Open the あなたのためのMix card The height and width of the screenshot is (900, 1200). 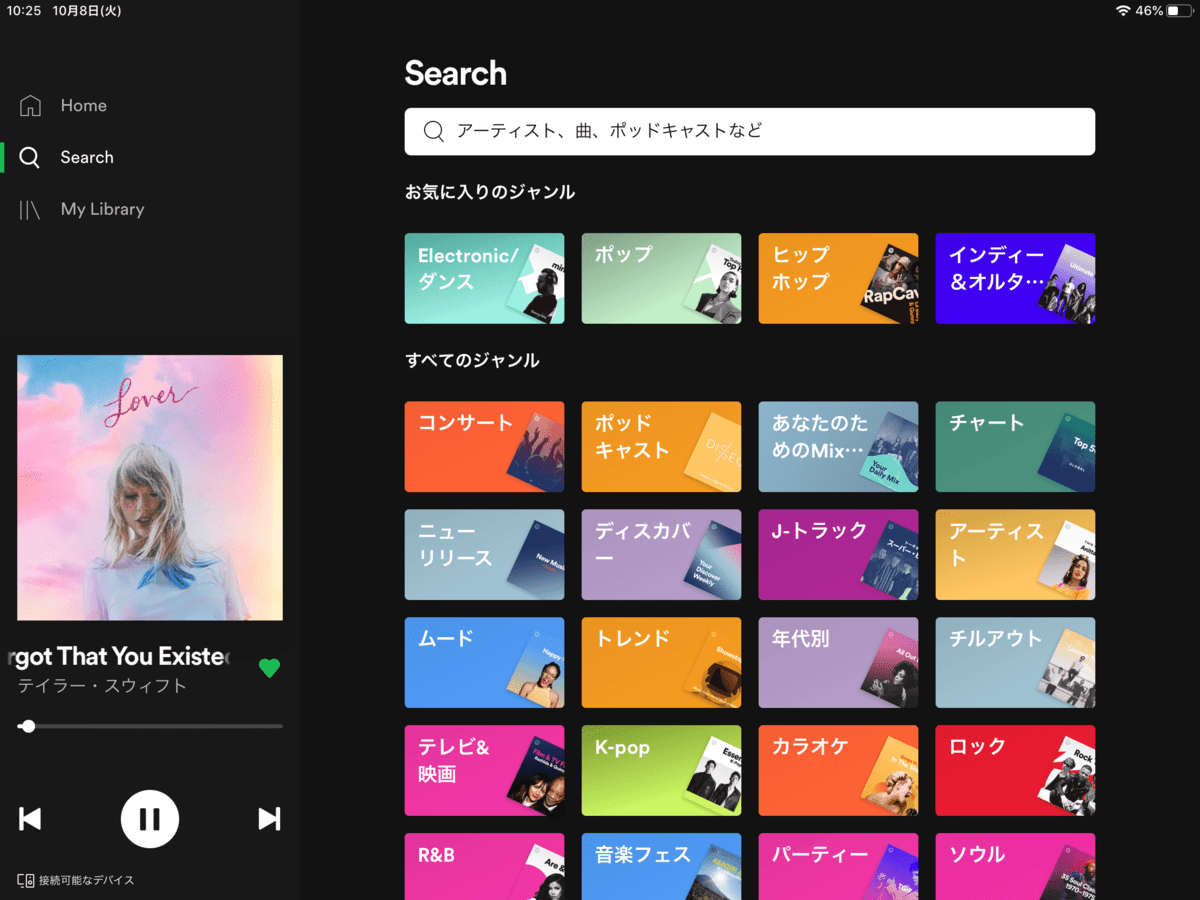[x=838, y=447]
